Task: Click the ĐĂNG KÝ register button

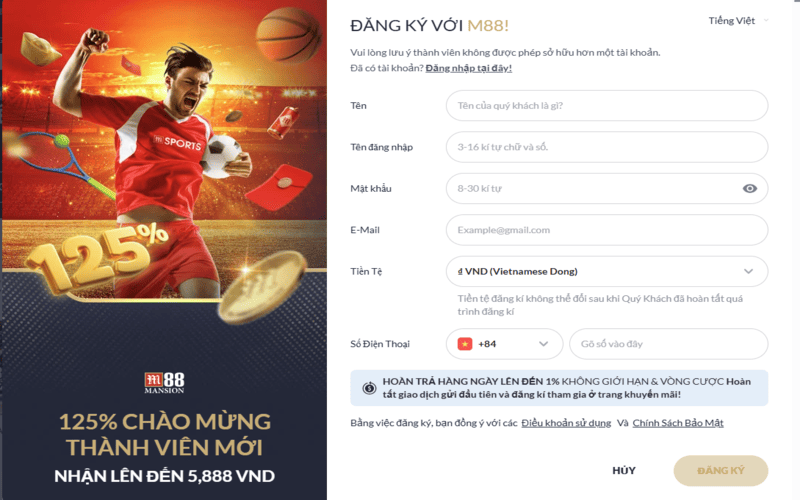Action: pyautogui.click(x=720, y=470)
